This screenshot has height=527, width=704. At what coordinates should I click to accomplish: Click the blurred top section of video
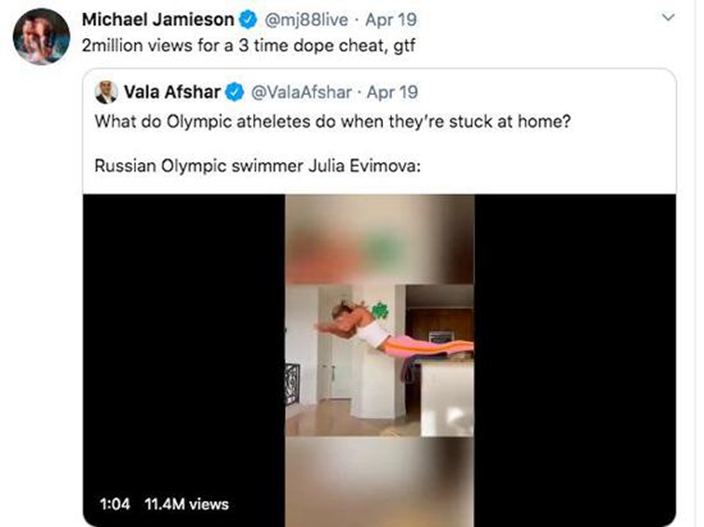[379, 239]
